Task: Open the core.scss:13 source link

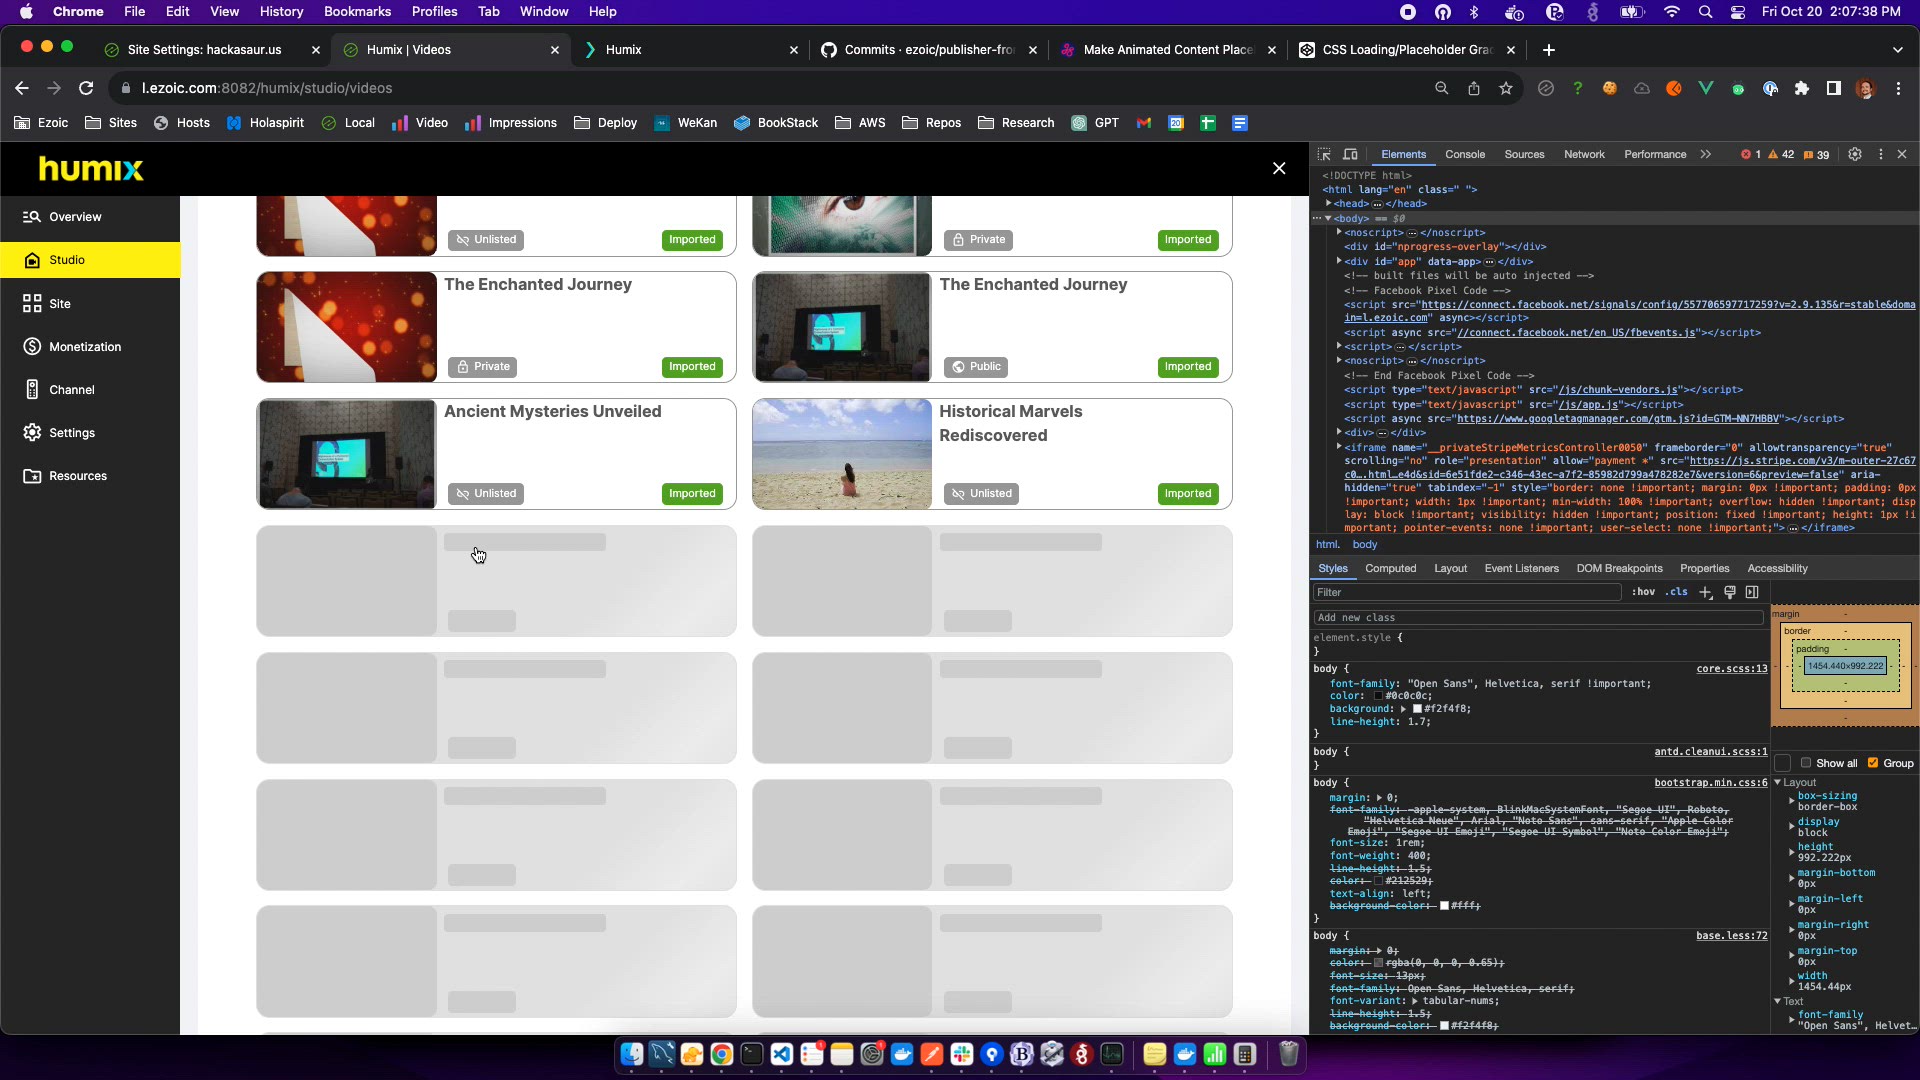Action: [1731, 668]
